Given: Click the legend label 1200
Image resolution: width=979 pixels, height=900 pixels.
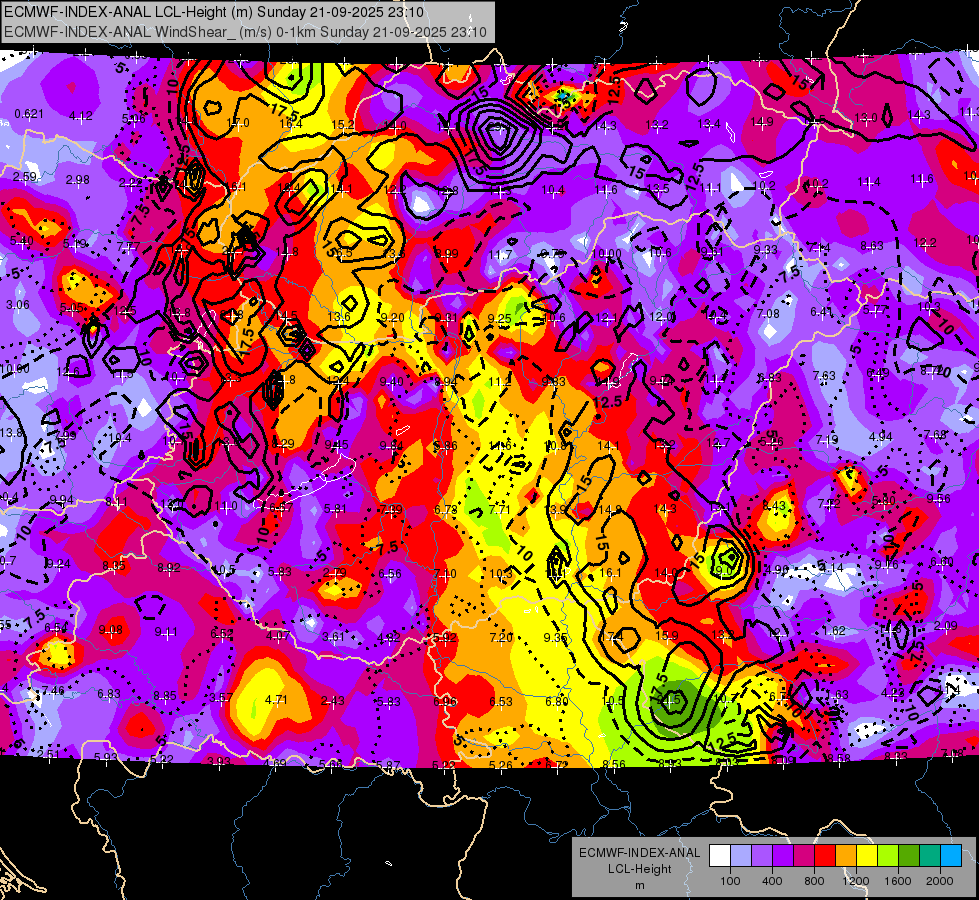Looking at the screenshot, I should coord(855,881).
